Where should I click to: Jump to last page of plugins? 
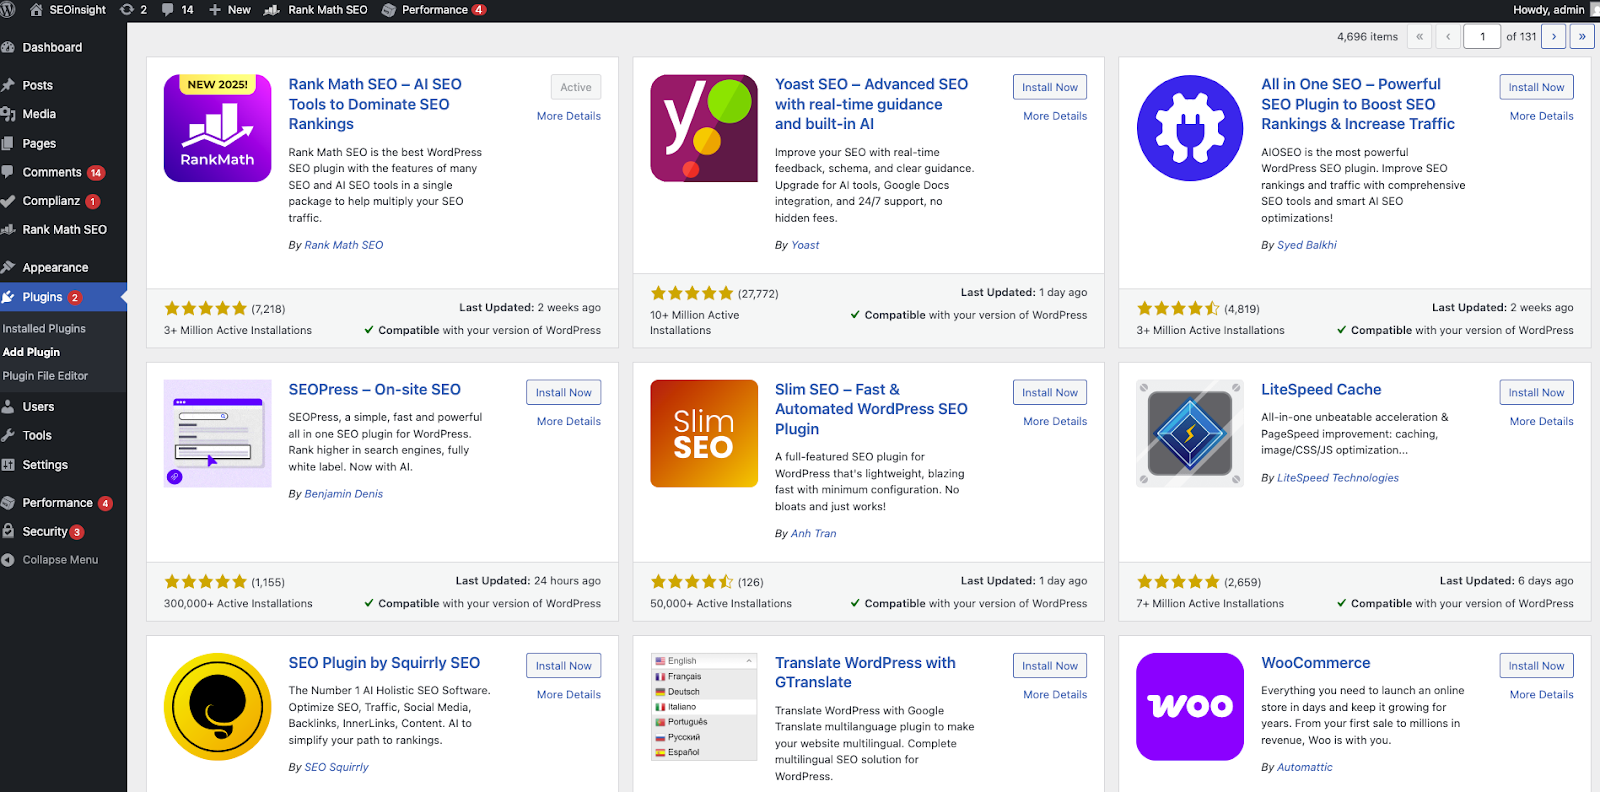[1581, 37]
